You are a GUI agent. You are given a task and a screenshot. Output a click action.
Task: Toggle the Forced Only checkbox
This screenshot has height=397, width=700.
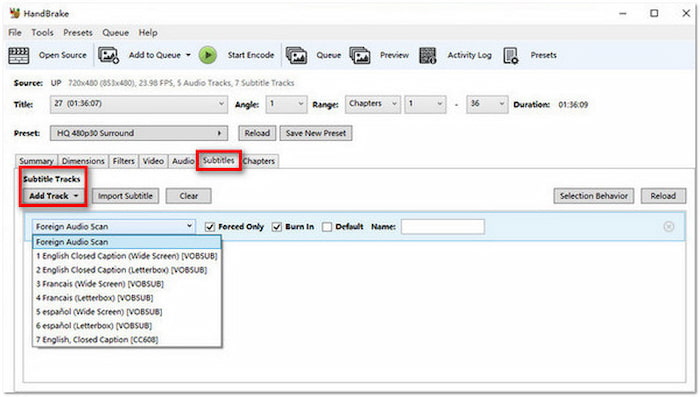210,227
